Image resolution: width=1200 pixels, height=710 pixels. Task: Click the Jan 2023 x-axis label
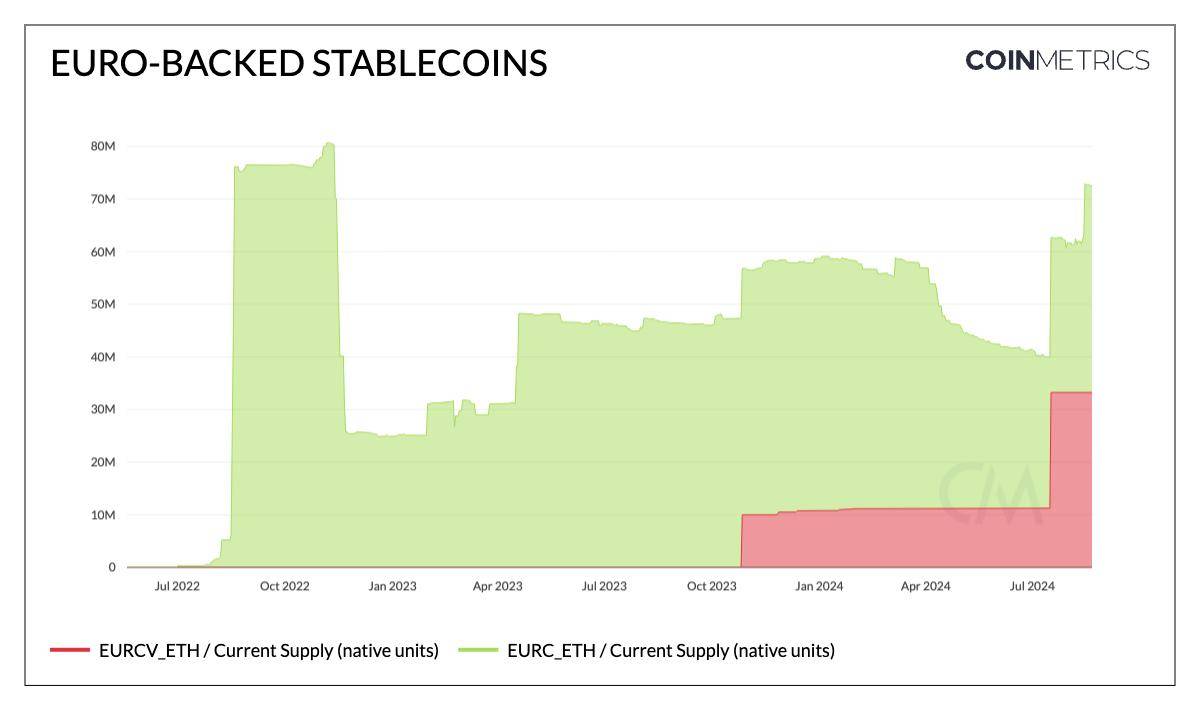392,586
